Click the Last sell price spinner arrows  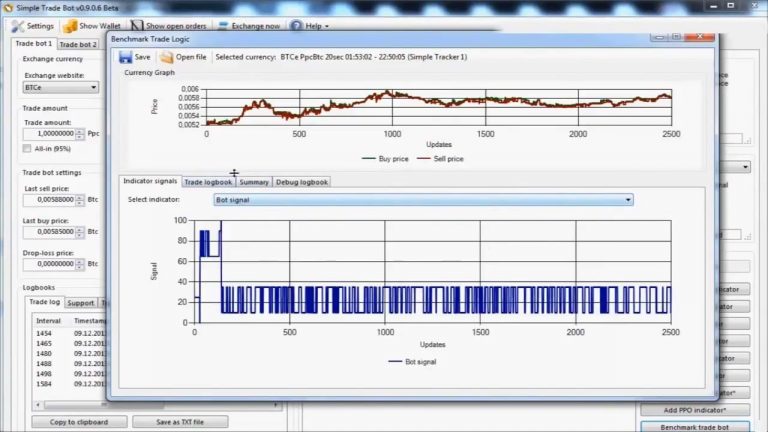click(x=80, y=200)
